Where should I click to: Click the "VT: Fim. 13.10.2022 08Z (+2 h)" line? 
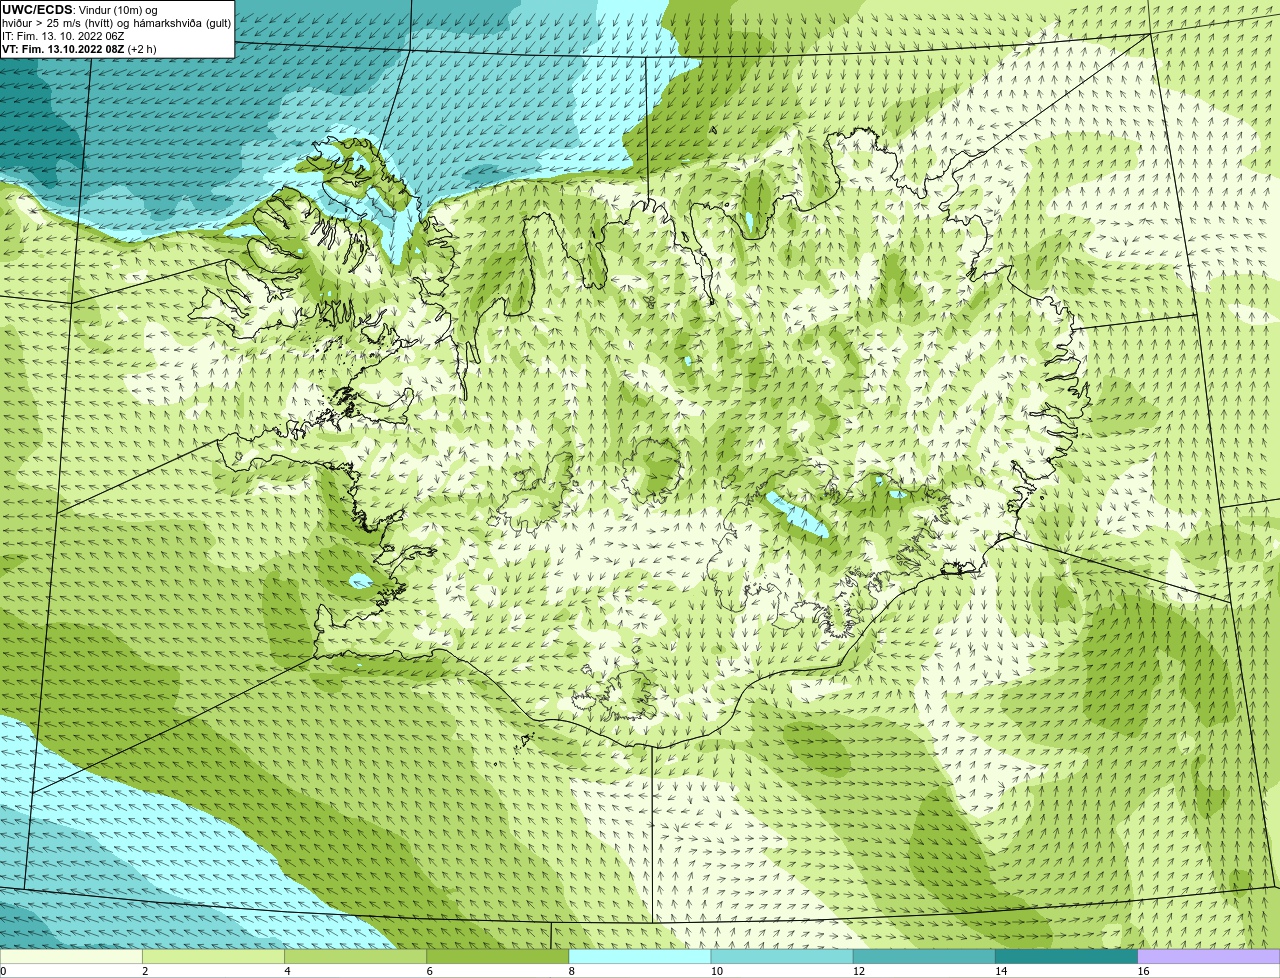(x=79, y=49)
